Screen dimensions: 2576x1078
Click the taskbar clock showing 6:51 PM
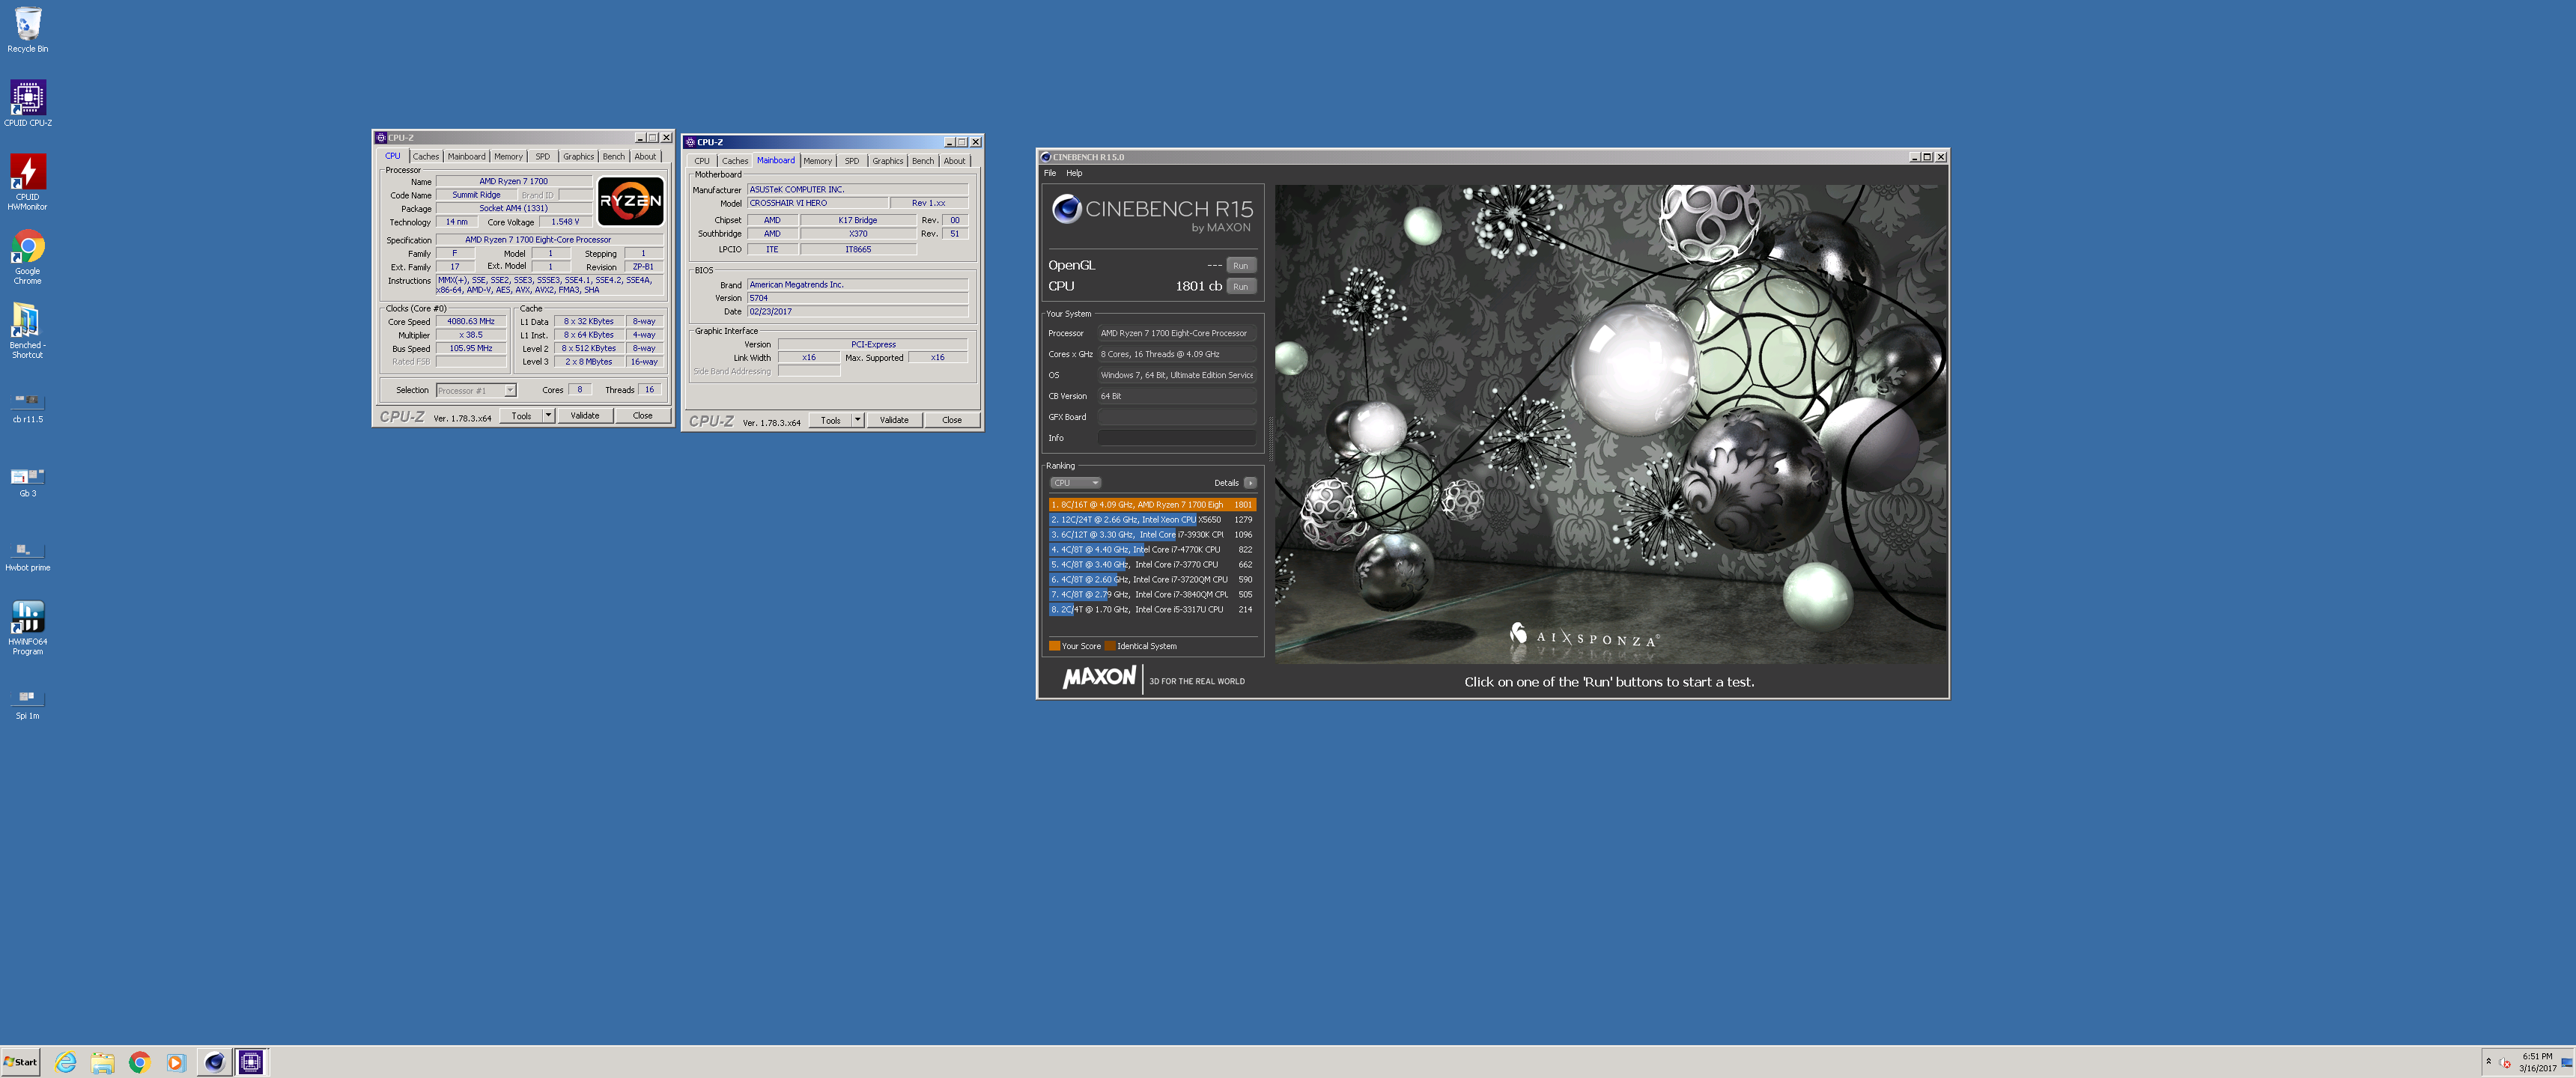pyautogui.click(x=2537, y=1062)
